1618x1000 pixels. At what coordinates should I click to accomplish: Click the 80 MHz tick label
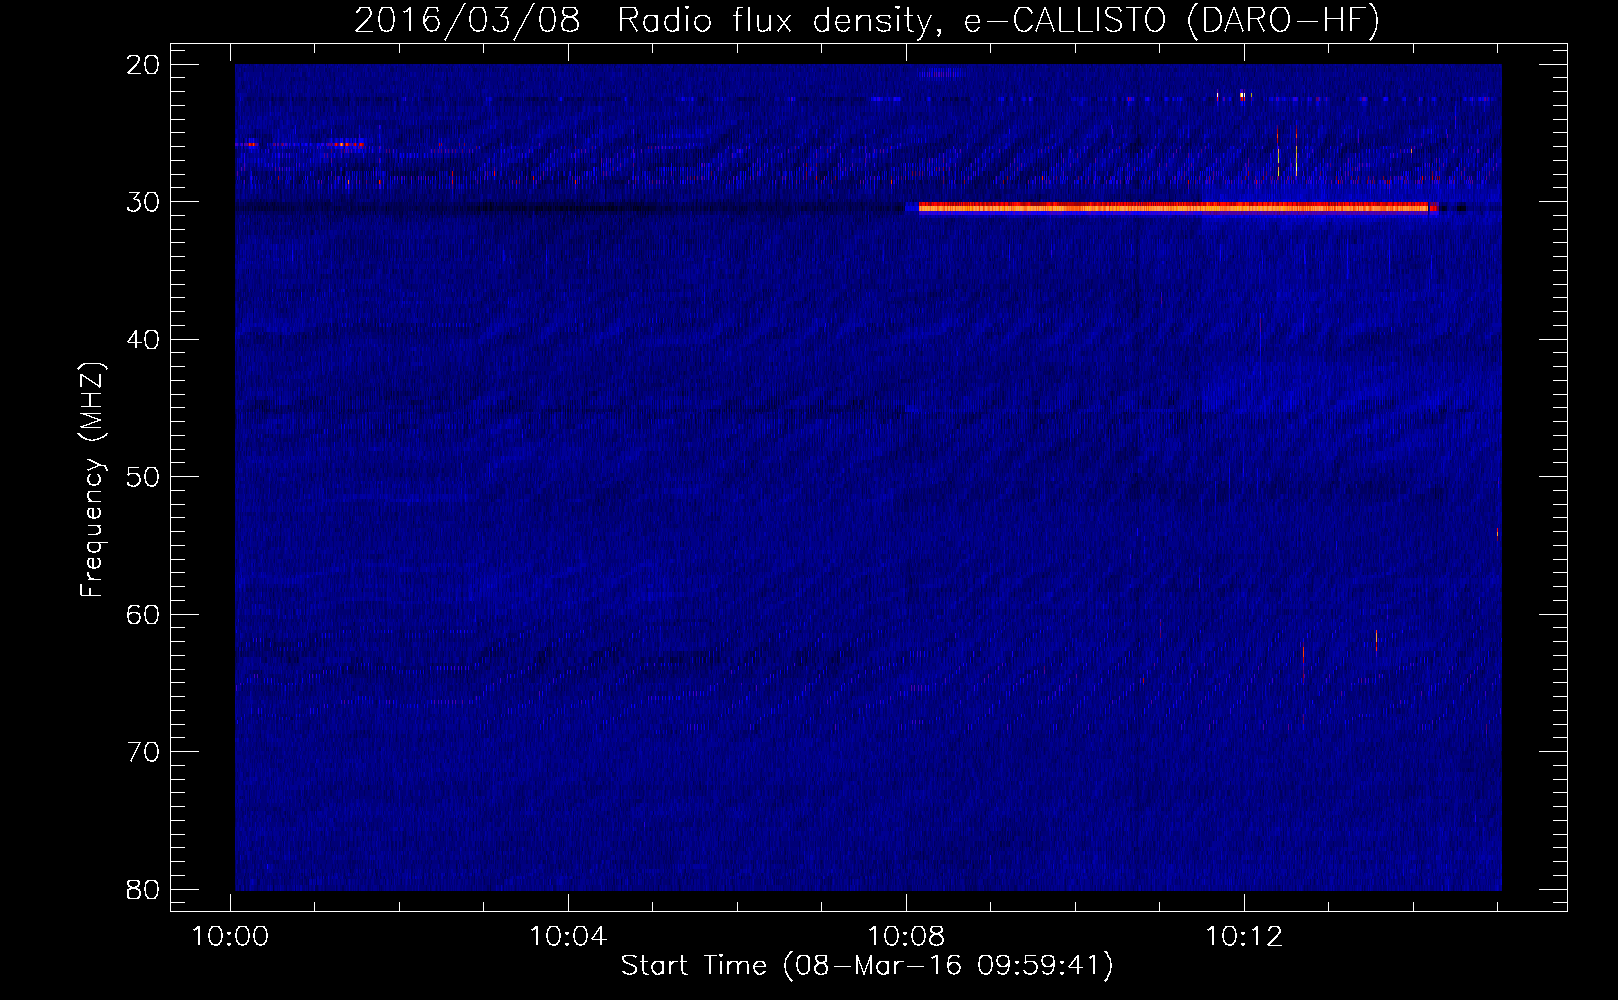pyautogui.click(x=143, y=889)
